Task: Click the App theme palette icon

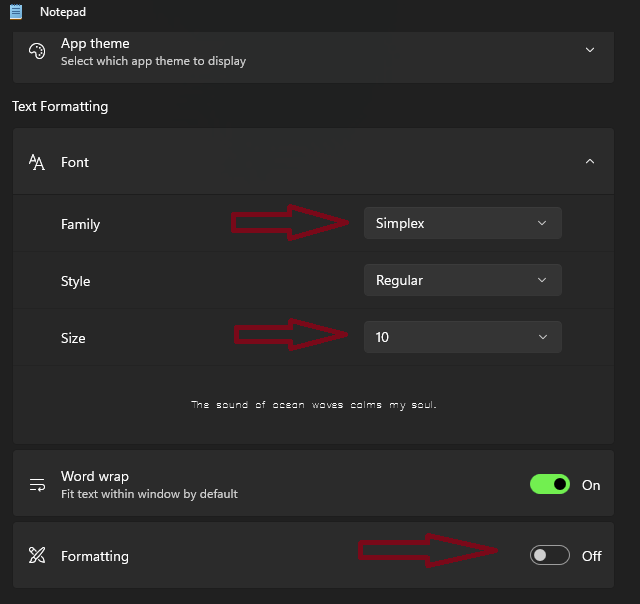Action: point(37,51)
